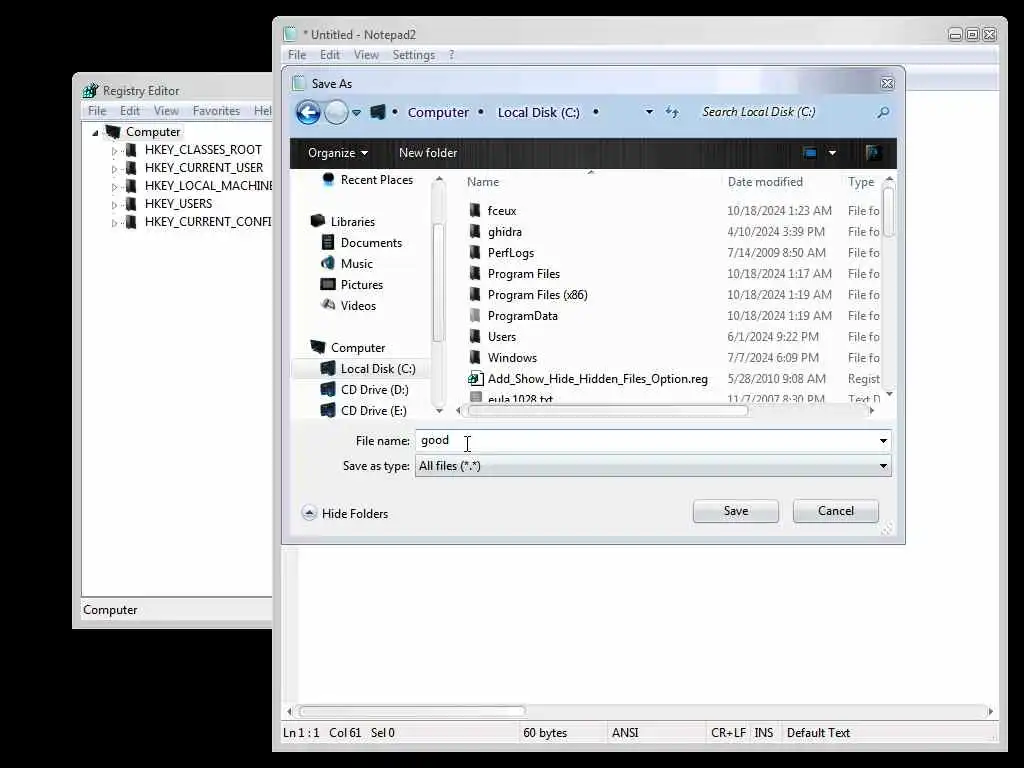Screen dimensions: 1024x768
Task: Open the Organize dropdown menu
Action: tap(338, 153)
